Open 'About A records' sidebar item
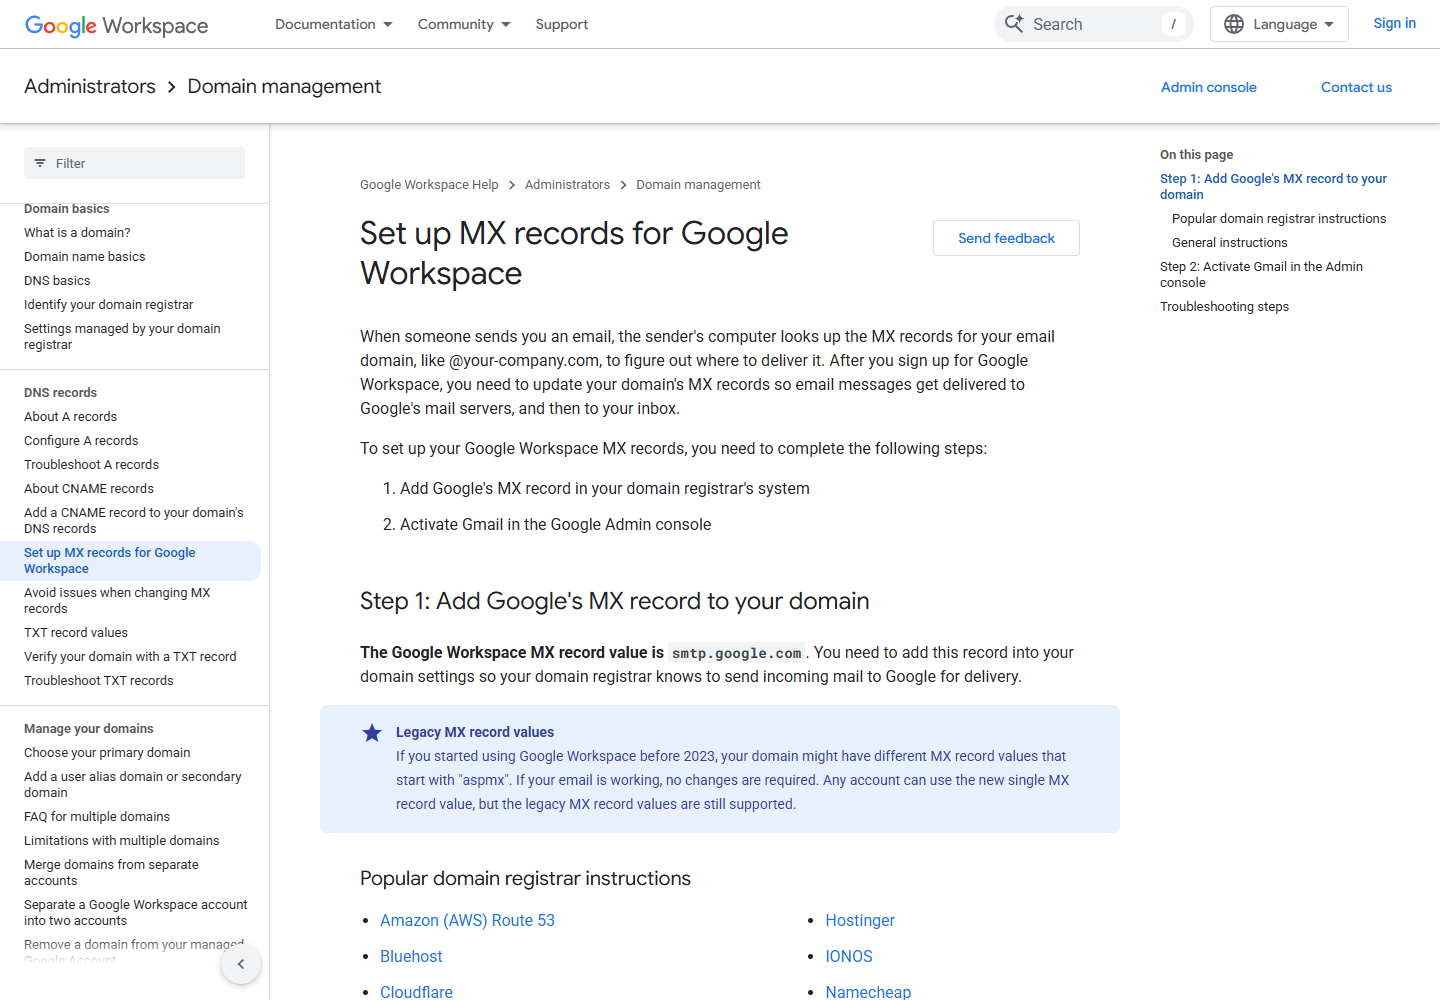Screen dimensions: 1440x1000 70,417
